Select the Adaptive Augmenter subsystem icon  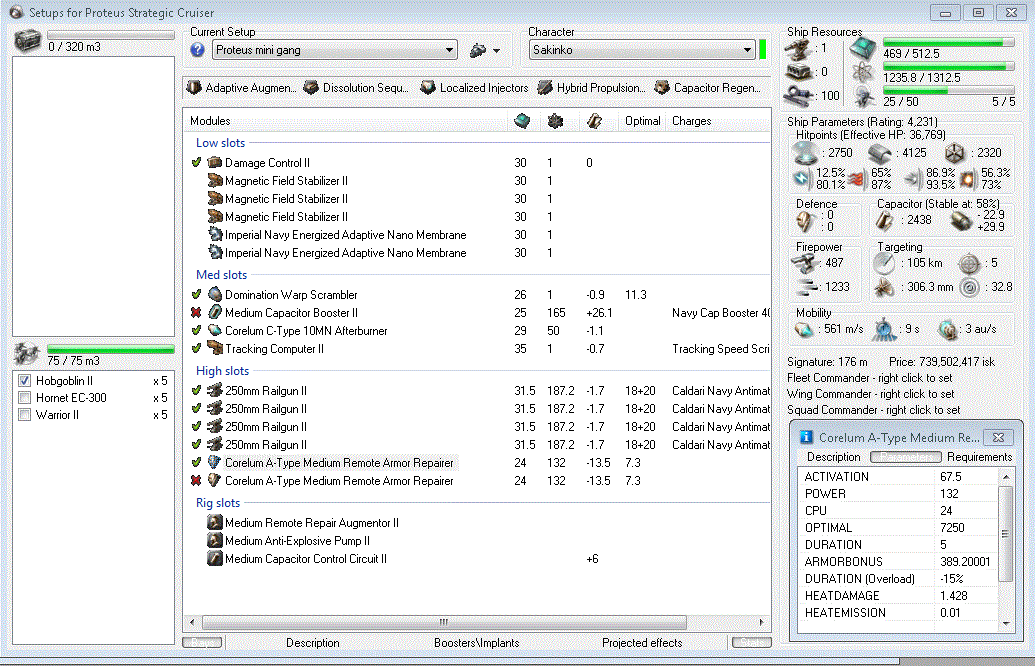coord(194,88)
